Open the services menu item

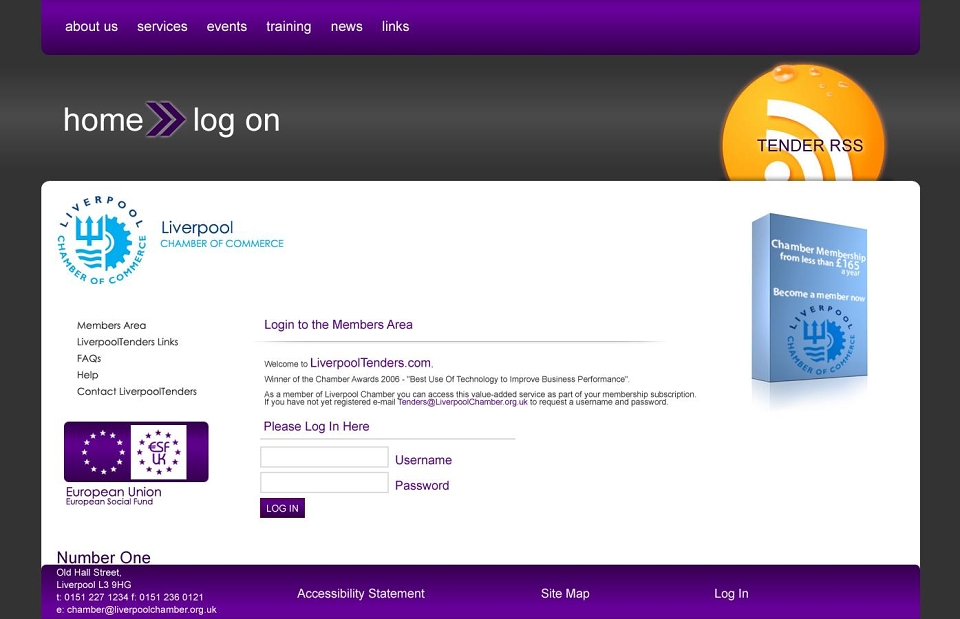(162, 26)
